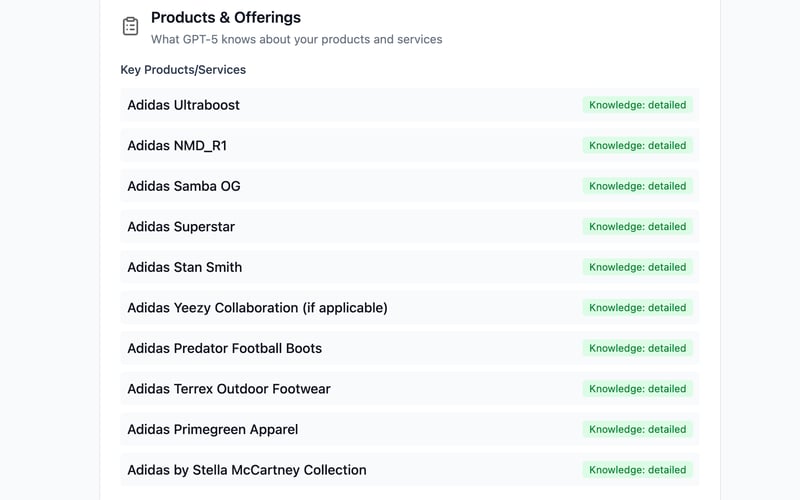Click Adidas Predator Football Boots entry

[225, 348]
